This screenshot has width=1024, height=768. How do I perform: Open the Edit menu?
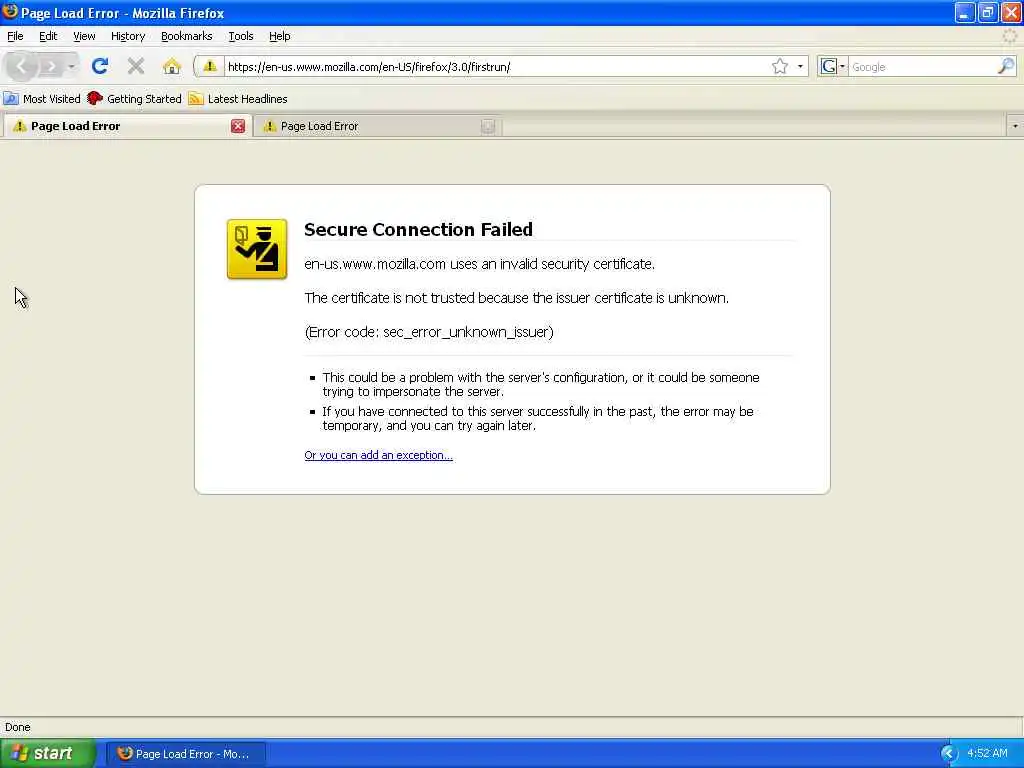(48, 36)
